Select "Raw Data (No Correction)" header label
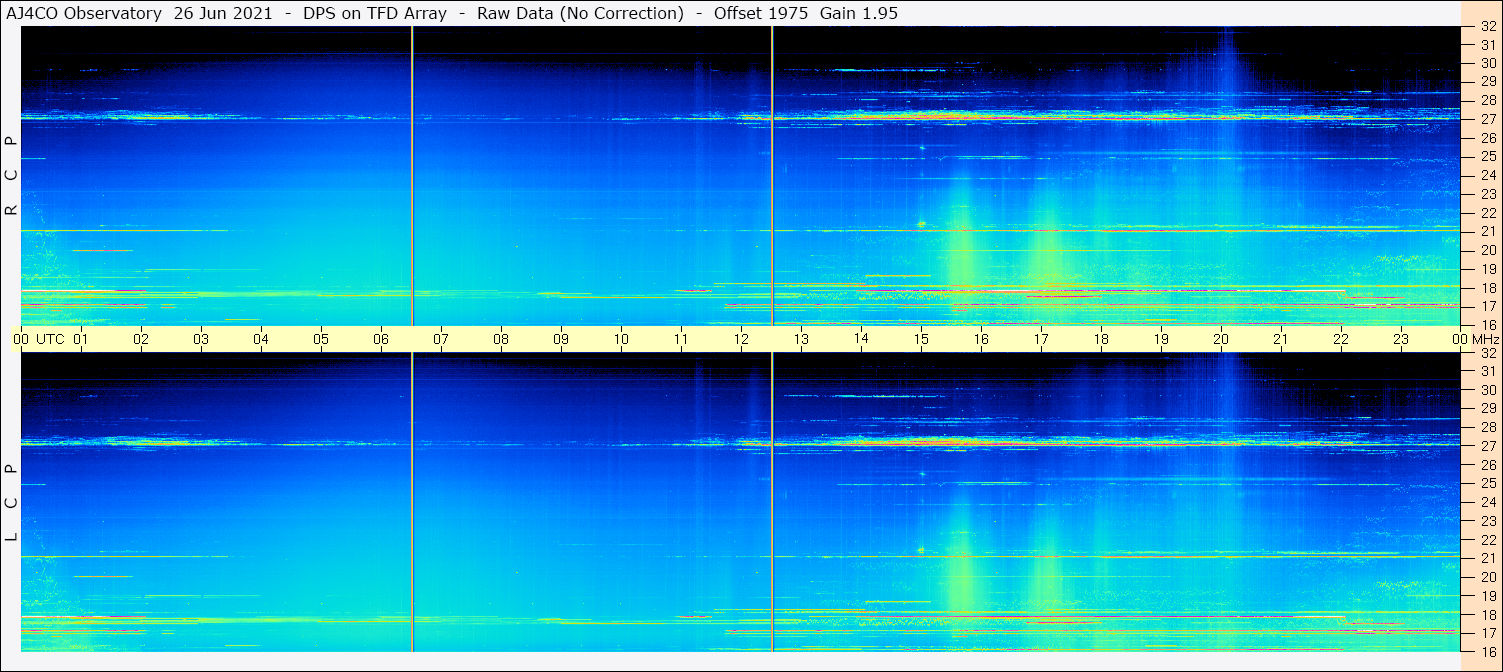 pyautogui.click(x=580, y=14)
